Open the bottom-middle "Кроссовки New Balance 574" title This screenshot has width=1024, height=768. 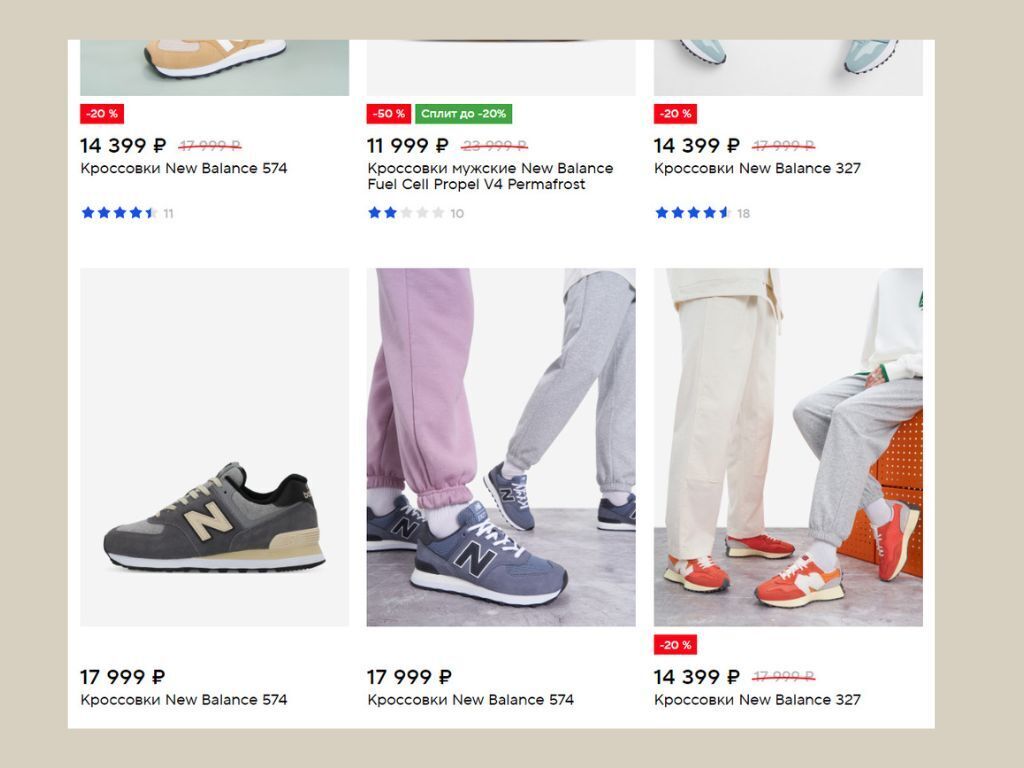tap(470, 700)
